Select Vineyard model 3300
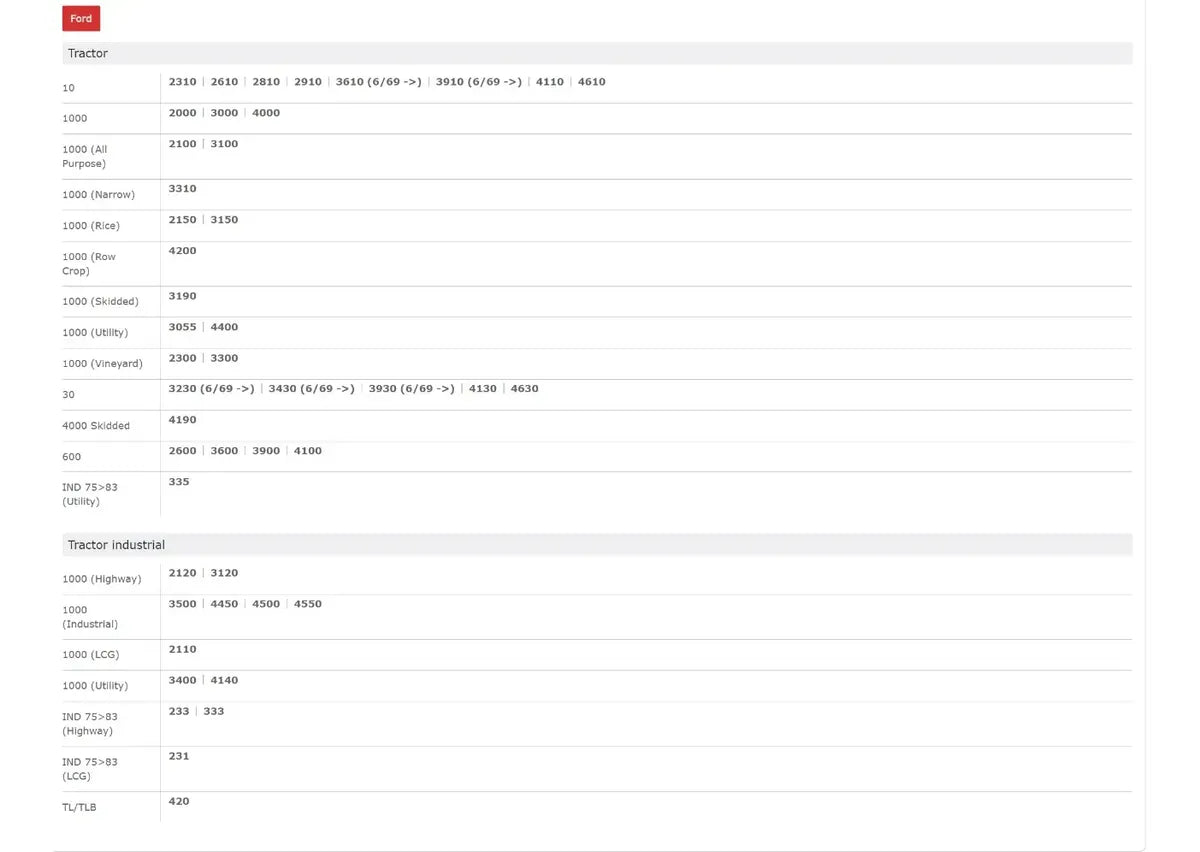The image size is (1200, 852). coord(225,358)
